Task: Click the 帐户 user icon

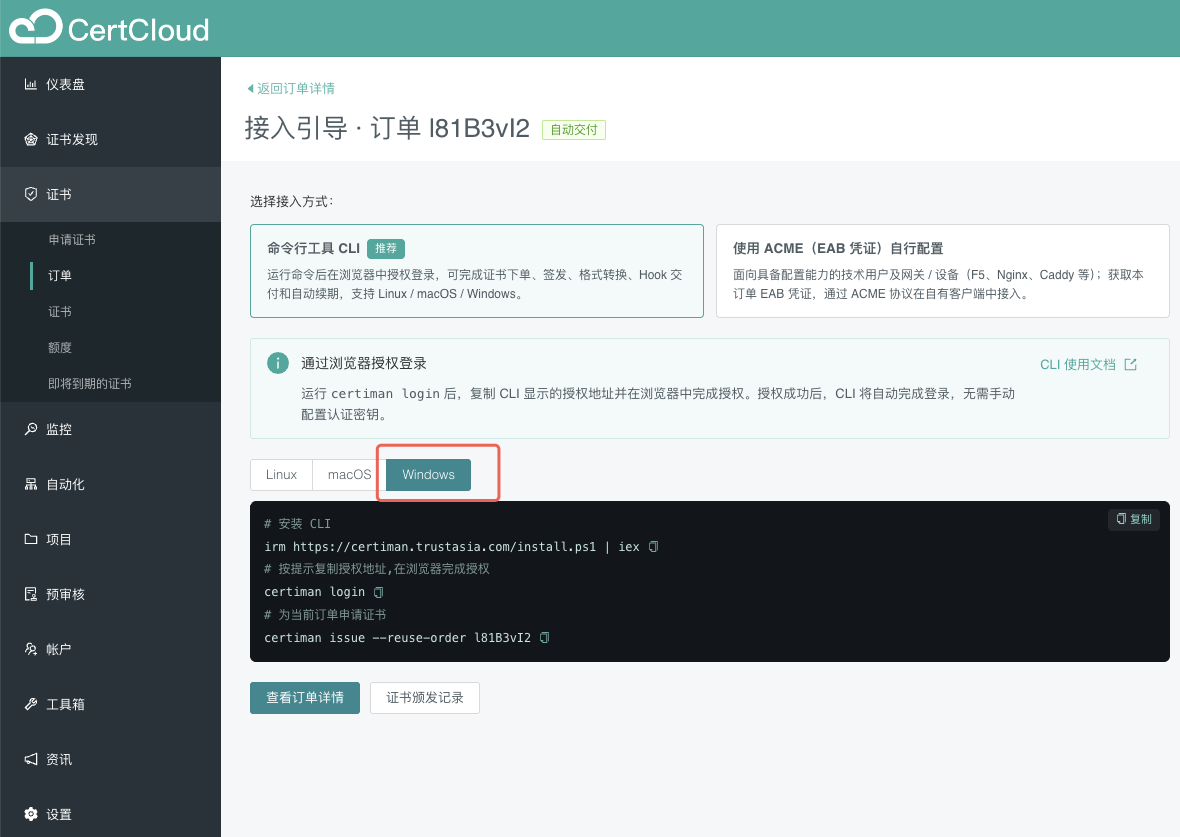Action: tap(31, 649)
